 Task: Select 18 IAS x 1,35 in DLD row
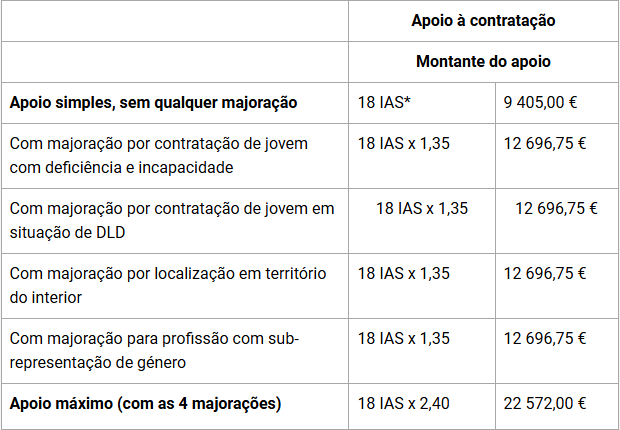pyautogui.click(x=422, y=208)
